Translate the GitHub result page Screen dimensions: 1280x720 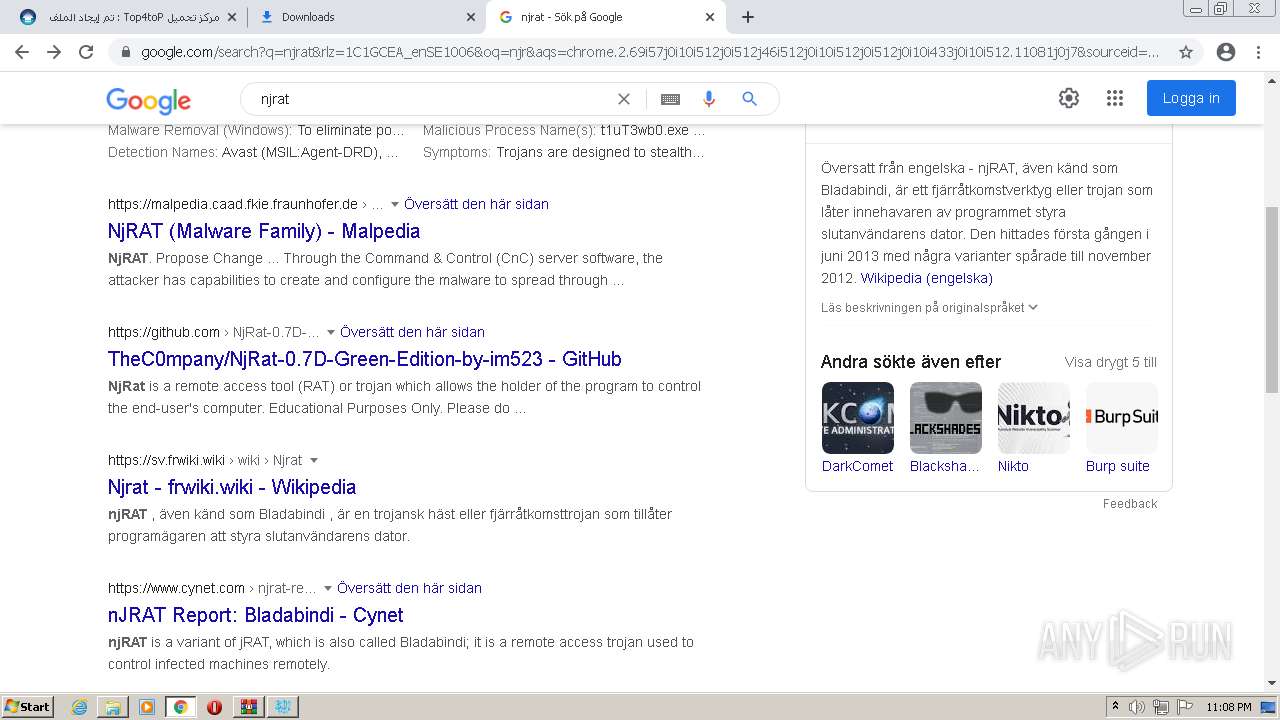(412, 332)
